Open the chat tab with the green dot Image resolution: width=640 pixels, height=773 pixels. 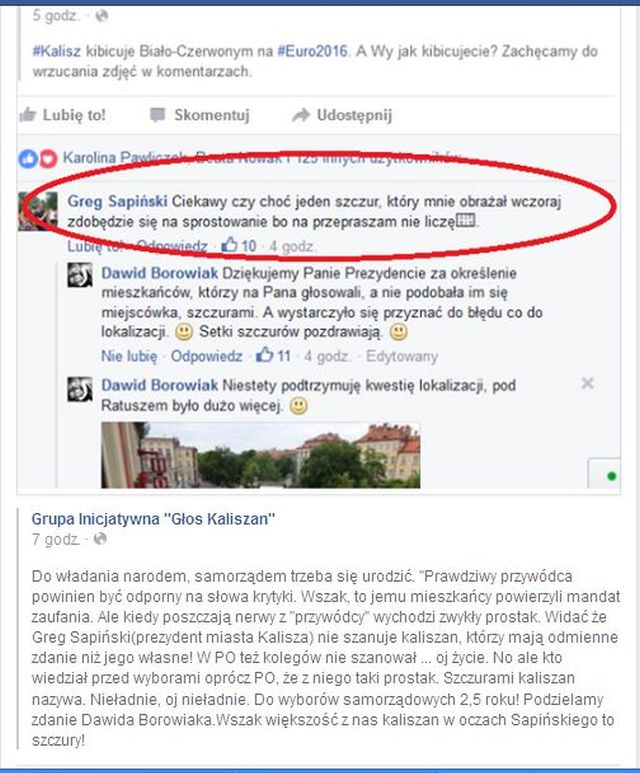click(605, 474)
